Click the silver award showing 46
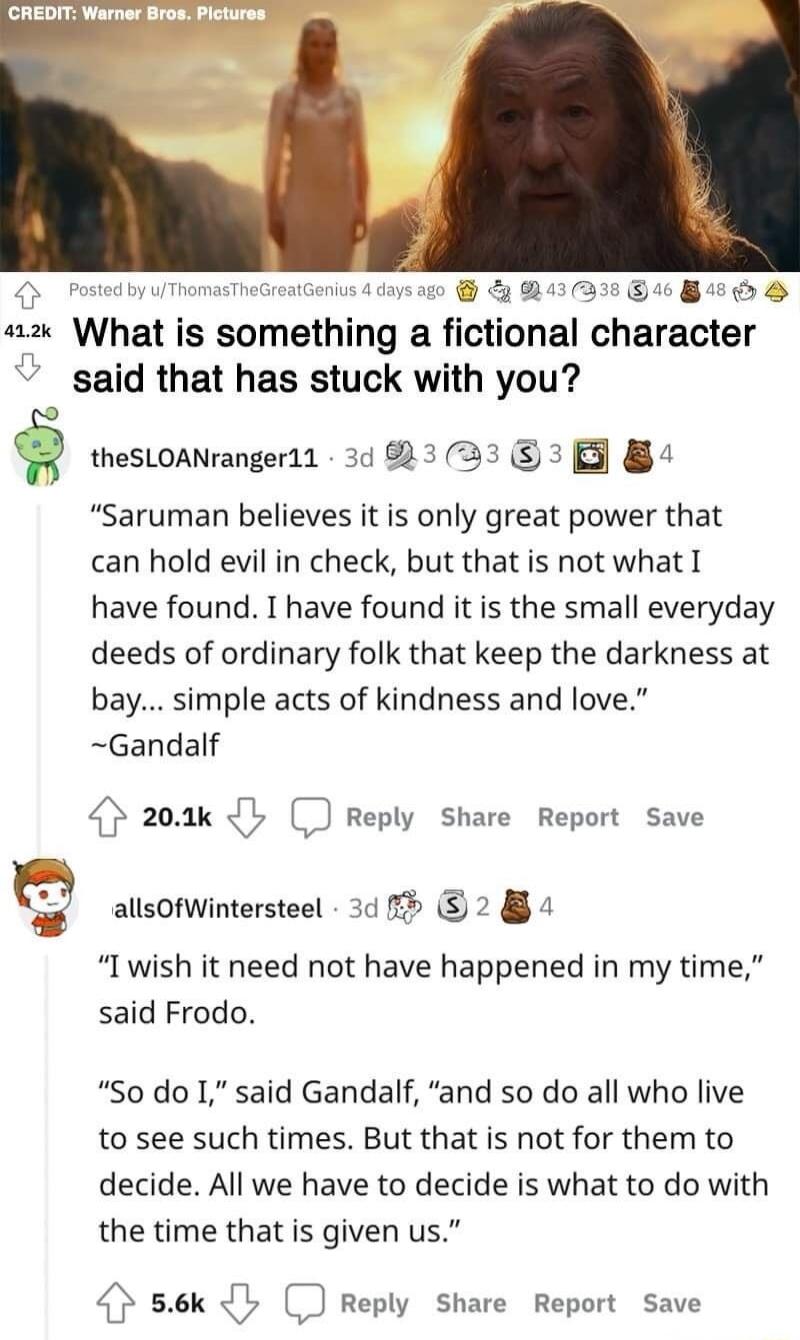This screenshot has width=800, height=1340. [637, 293]
